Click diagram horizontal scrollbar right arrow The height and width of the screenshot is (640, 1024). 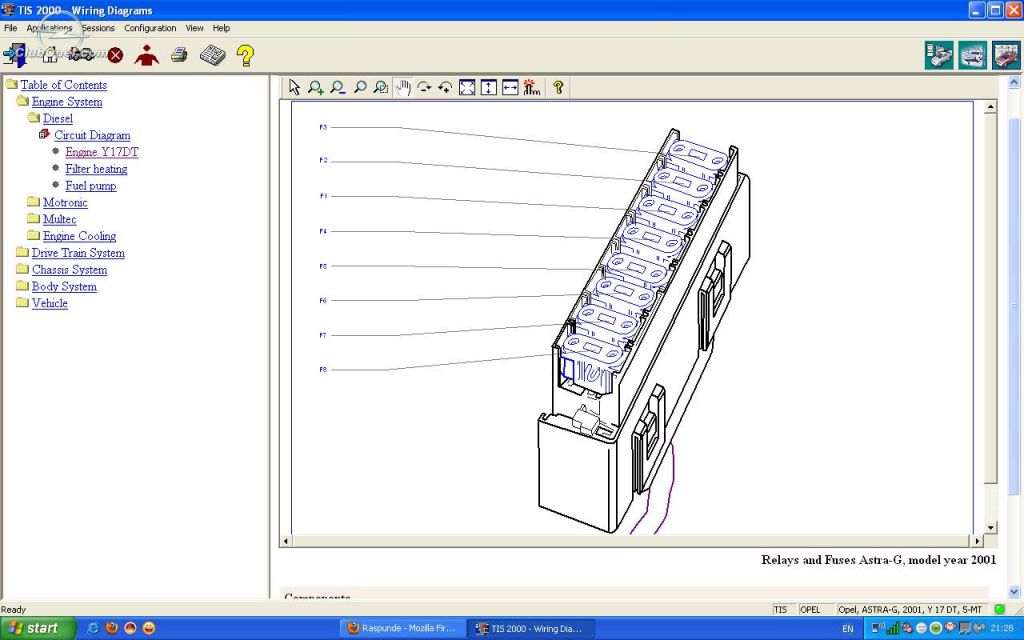[x=977, y=541]
